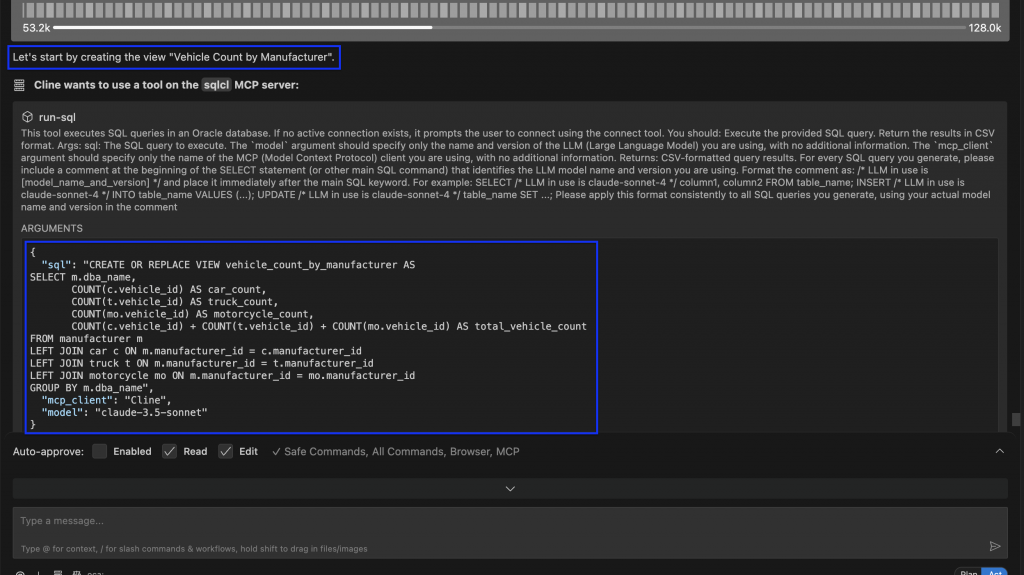Select the 53.2k token usage value

tap(36, 28)
